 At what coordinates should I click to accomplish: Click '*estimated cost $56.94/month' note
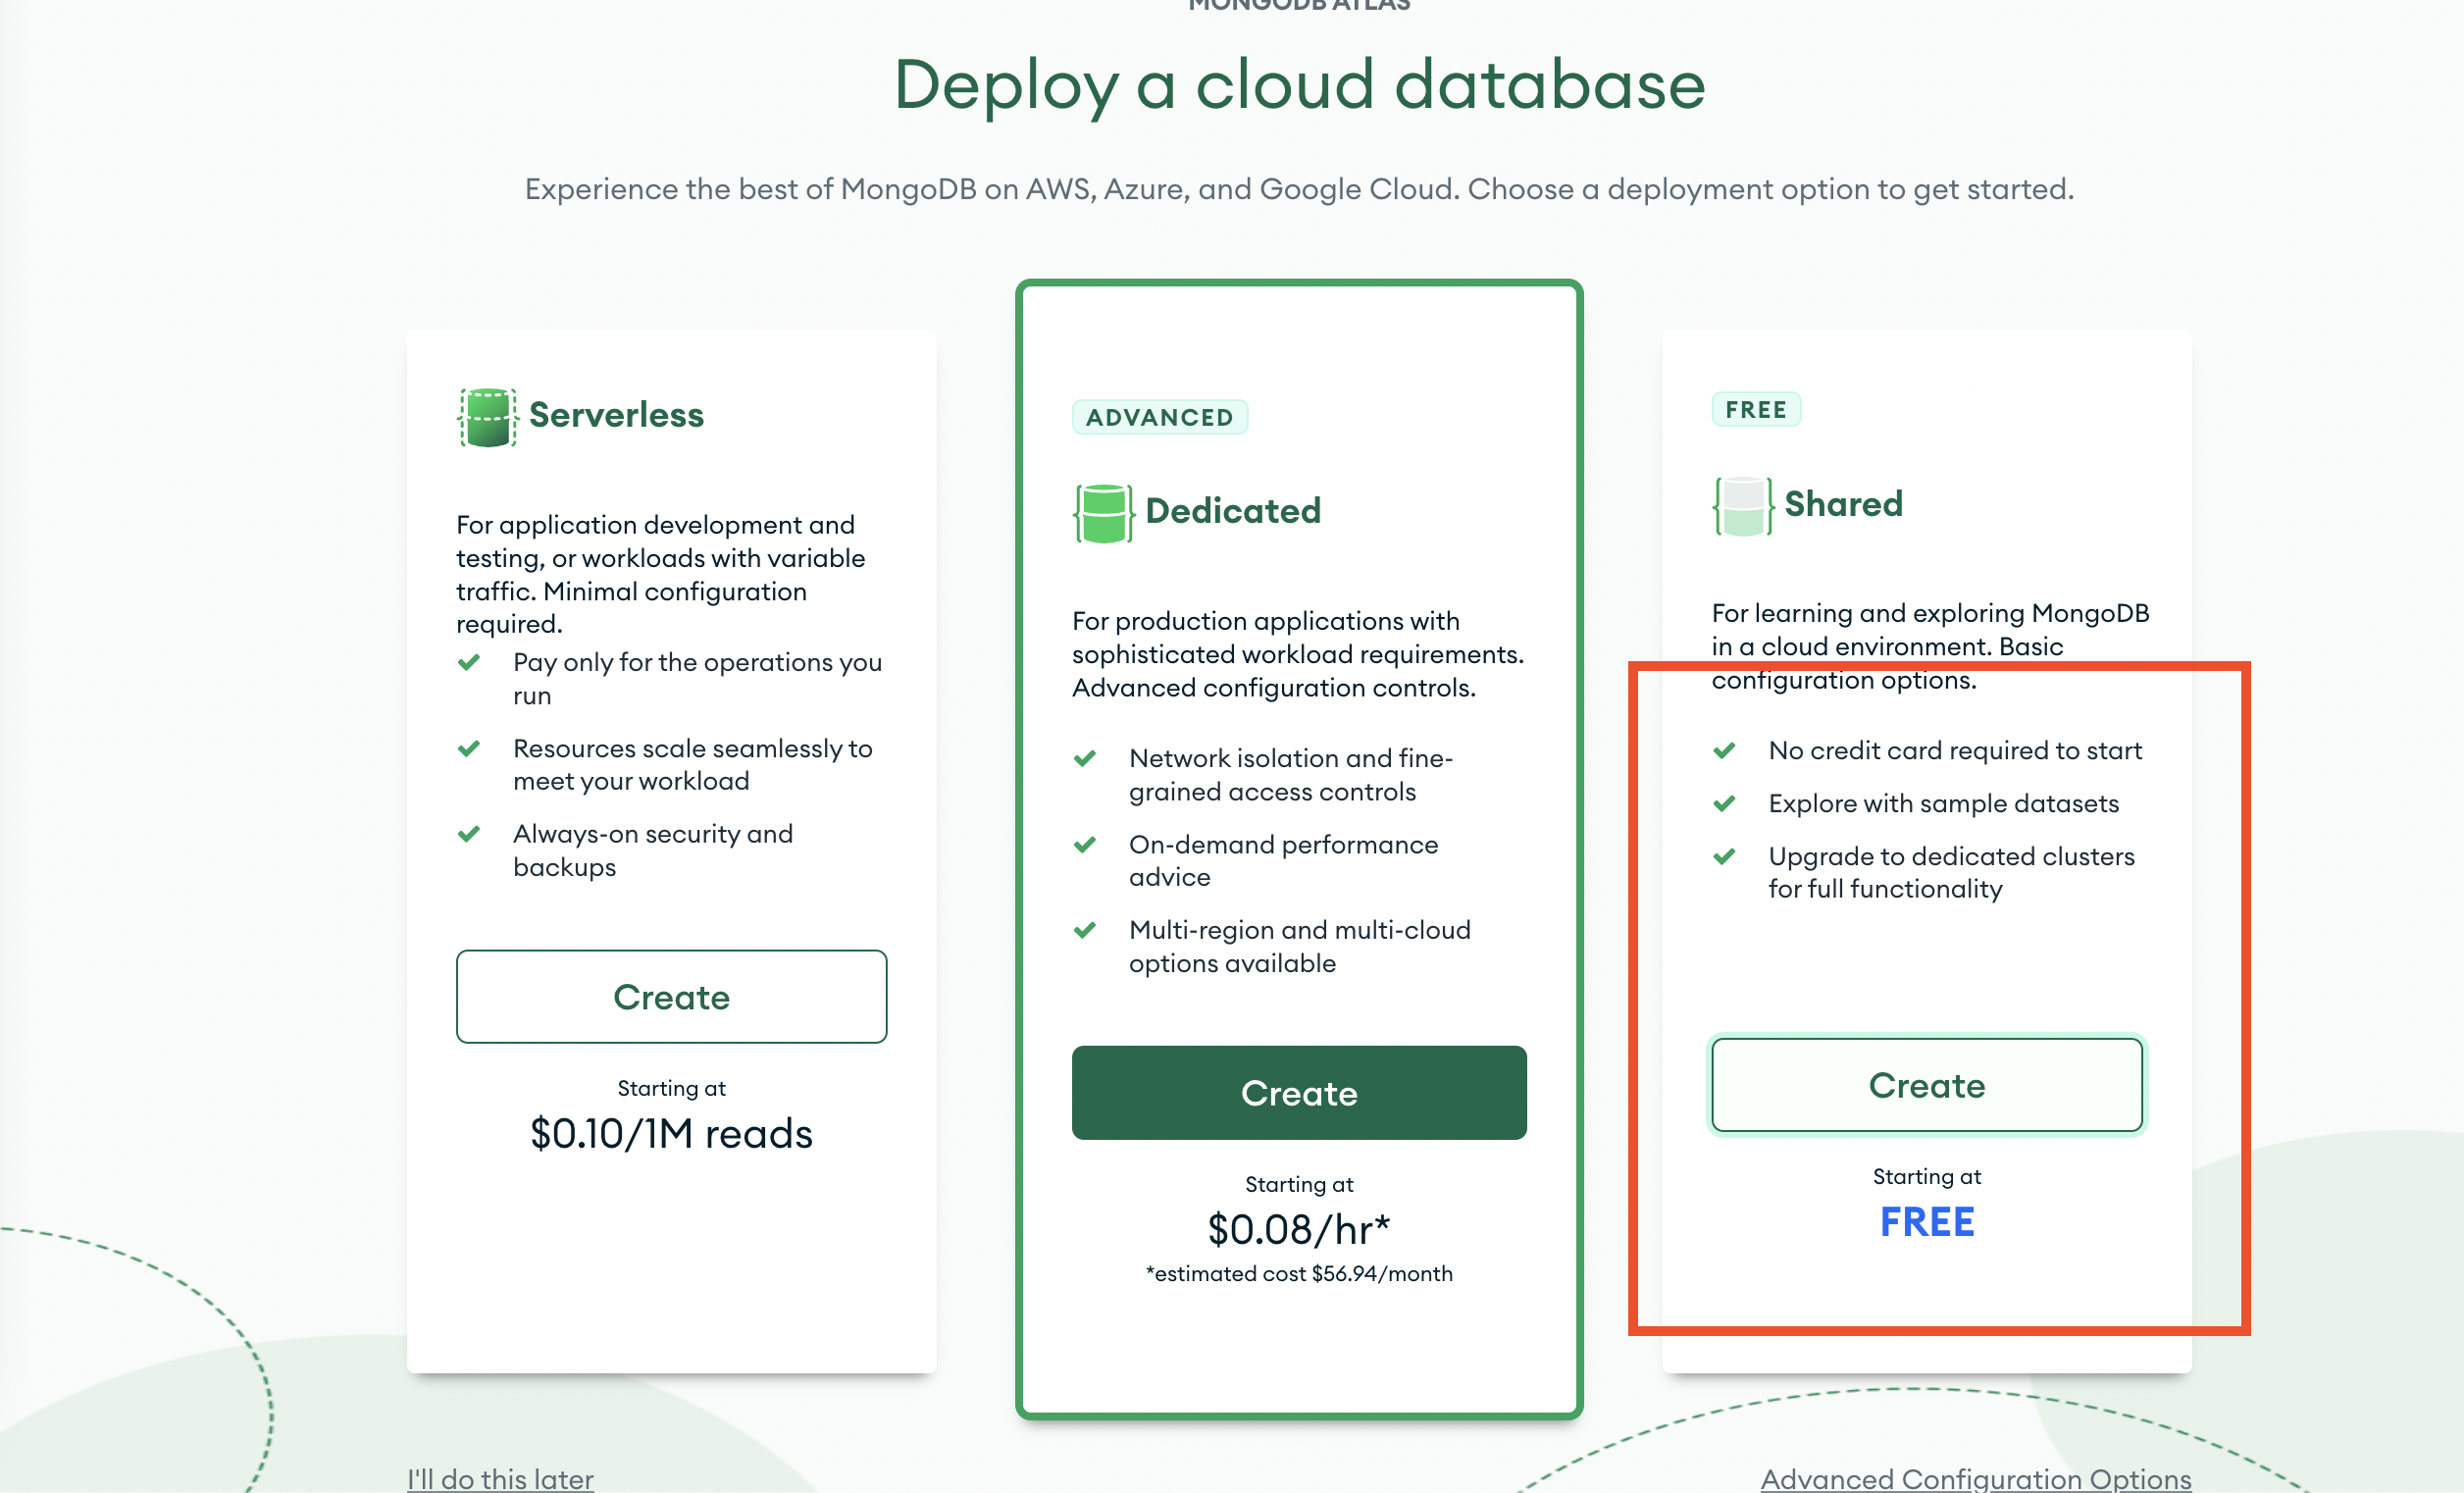(x=1299, y=1274)
